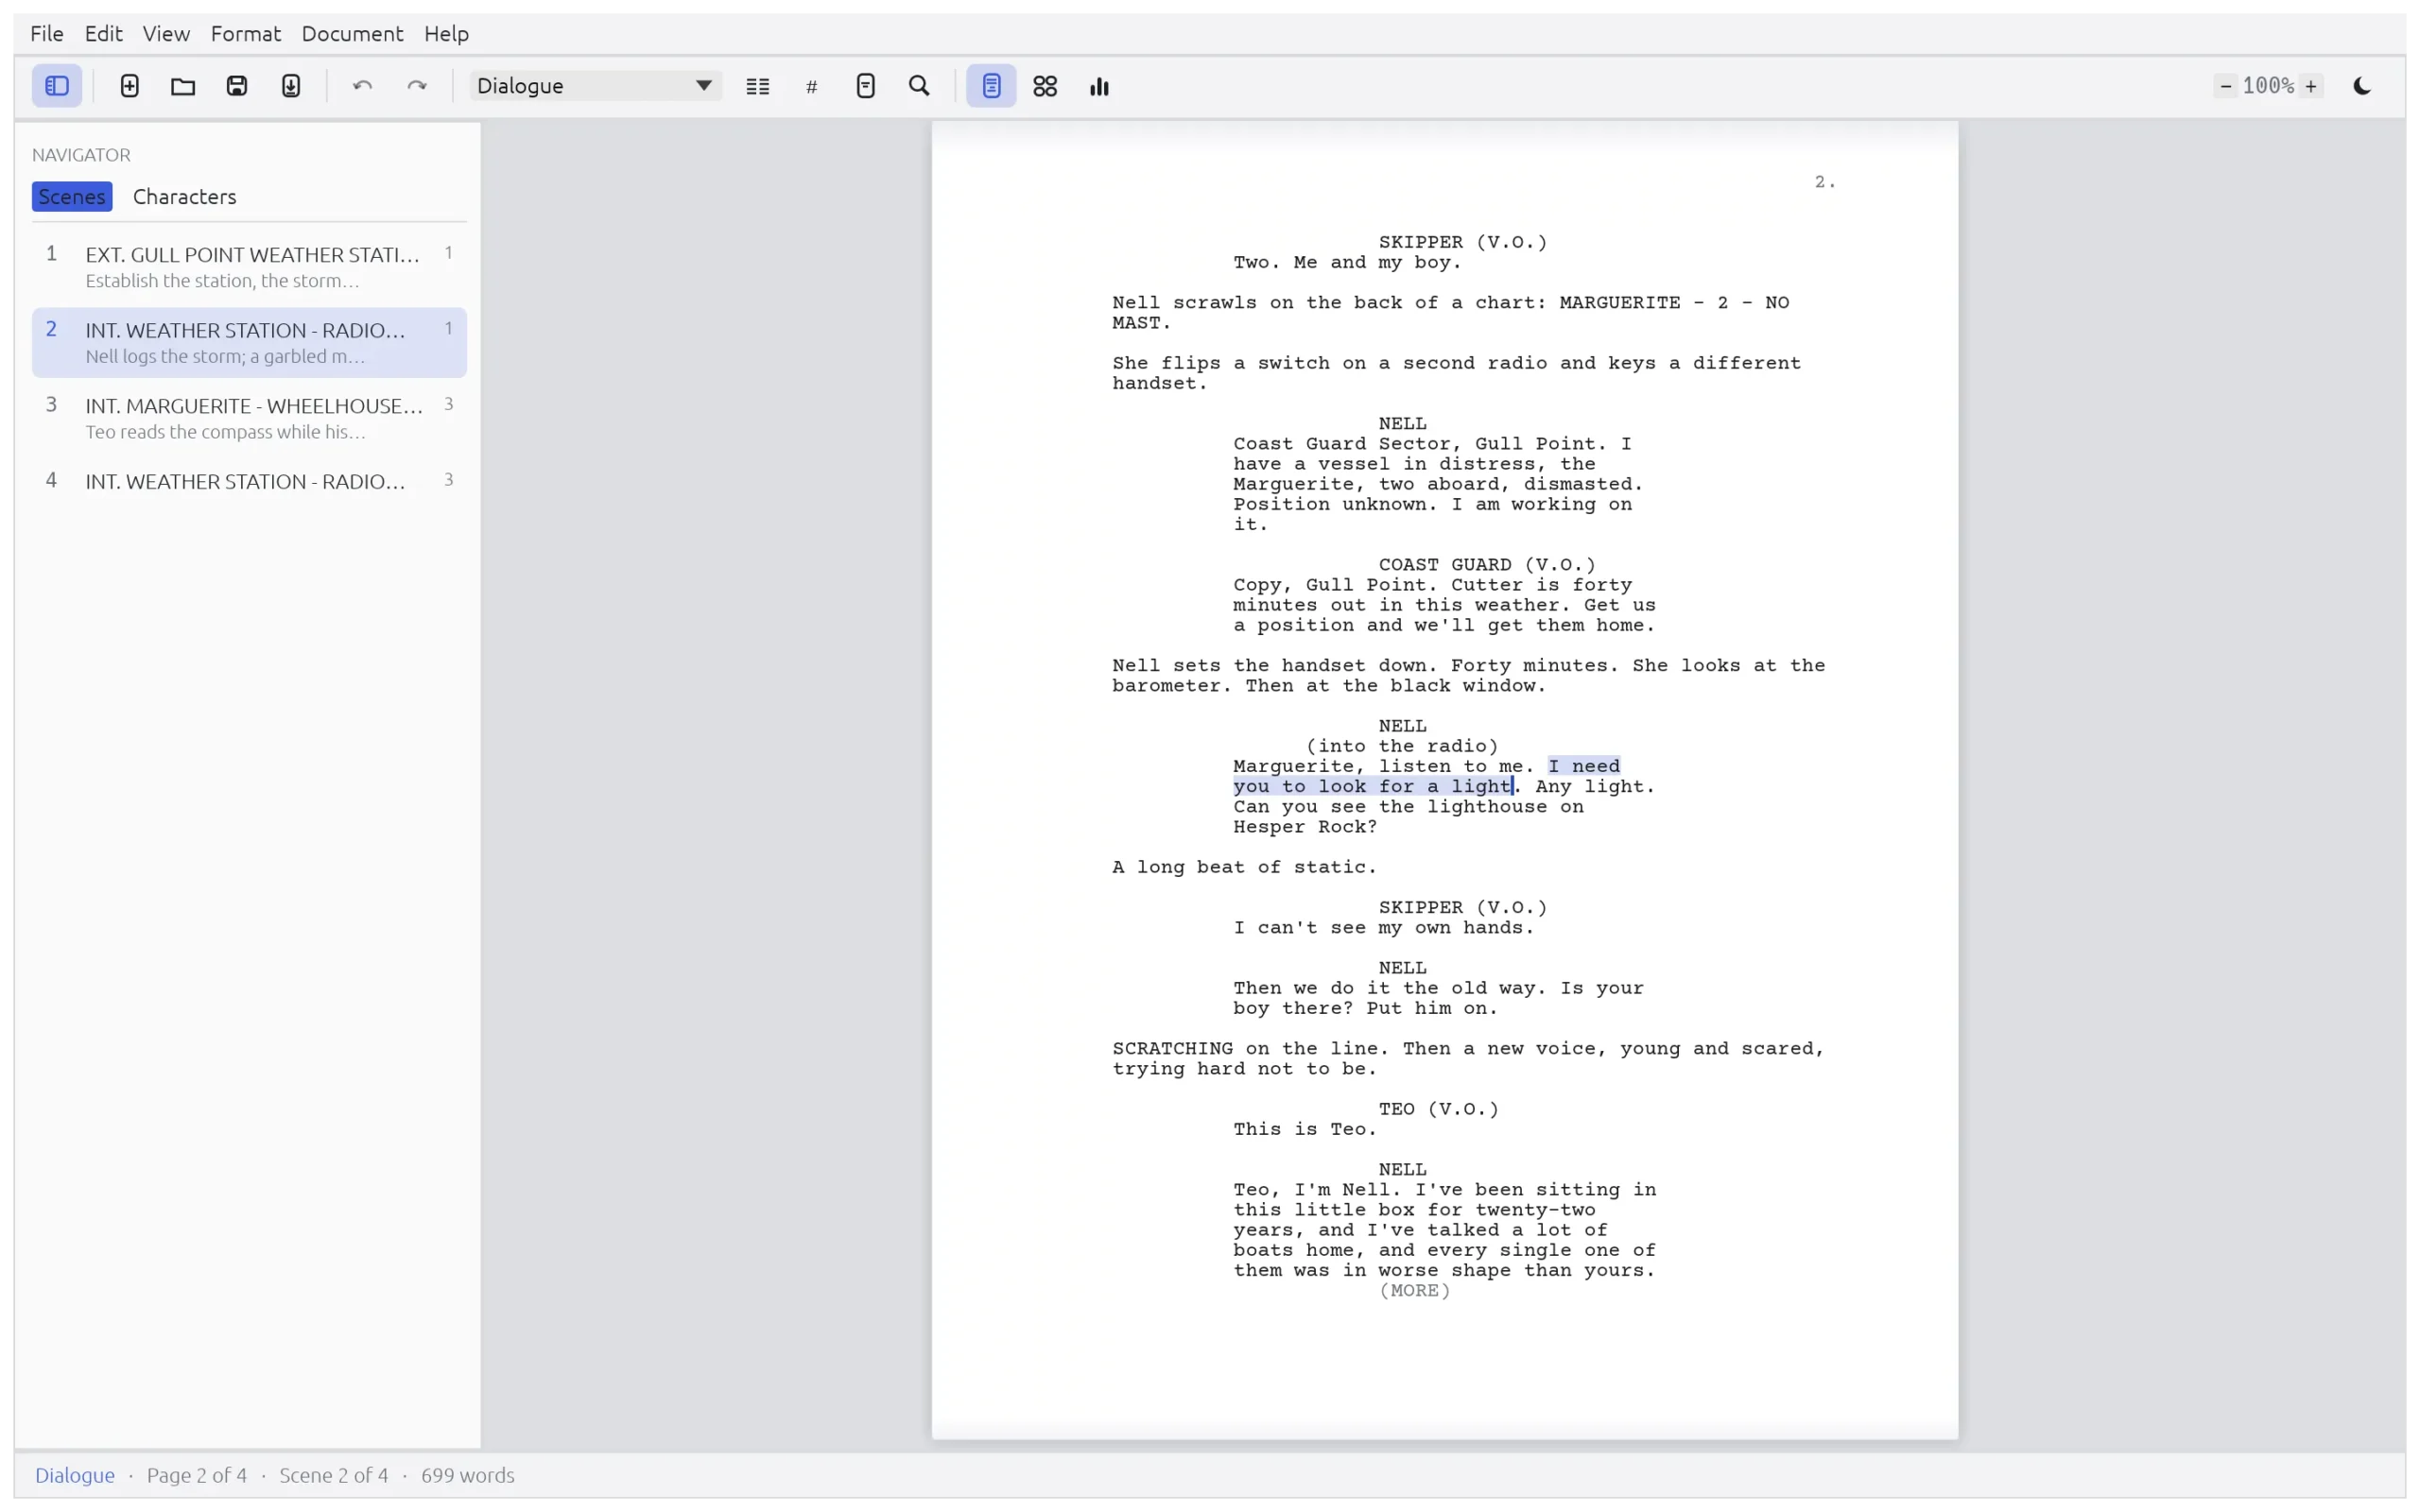Undo the last edit
This screenshot has height=1512, width=2420.
click(x=363, y=86)
